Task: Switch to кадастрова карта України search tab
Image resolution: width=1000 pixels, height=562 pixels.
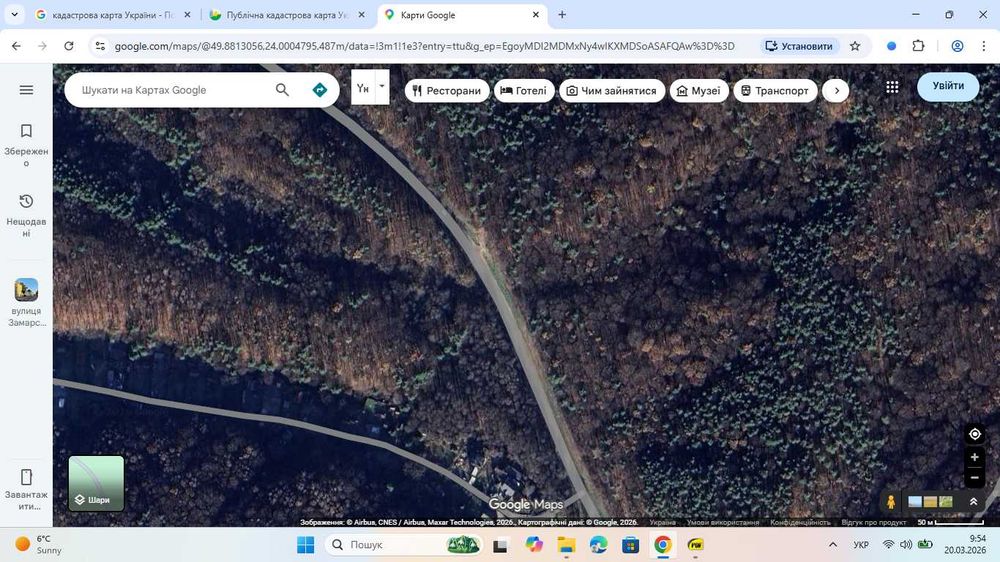Action: click(x=114, y=15)
